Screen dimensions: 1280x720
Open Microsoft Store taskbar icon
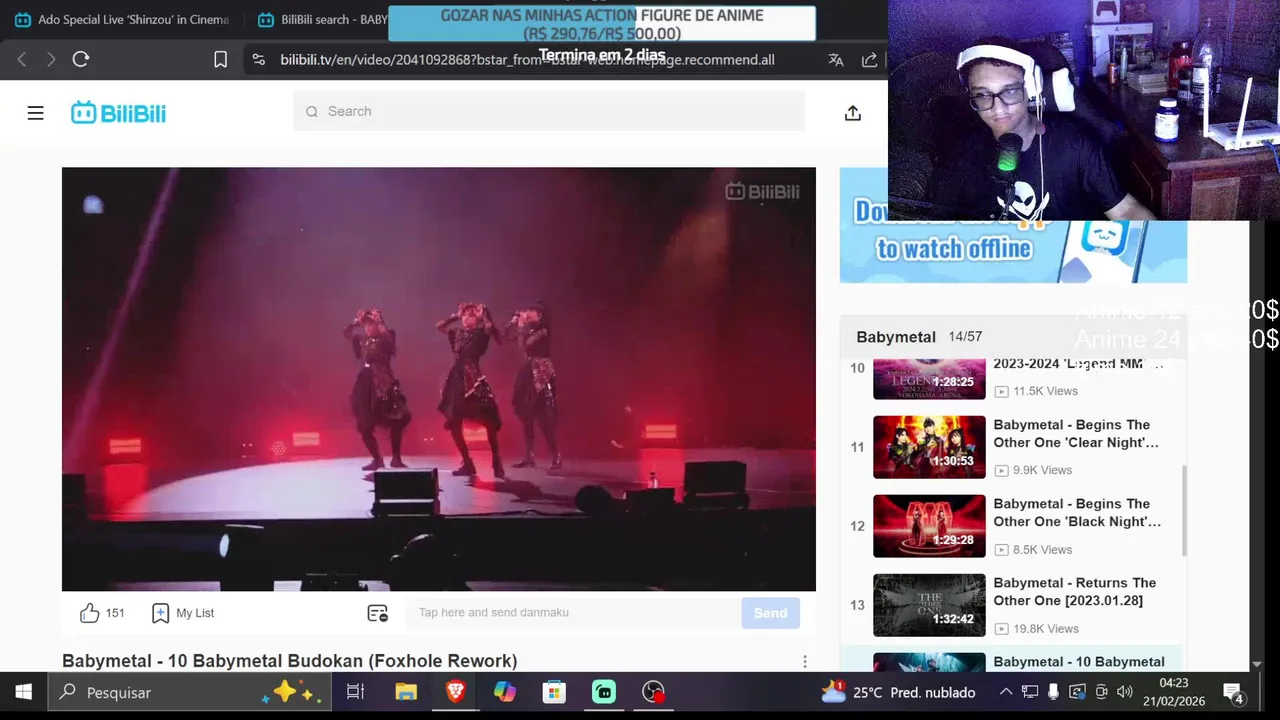[554, 692]
